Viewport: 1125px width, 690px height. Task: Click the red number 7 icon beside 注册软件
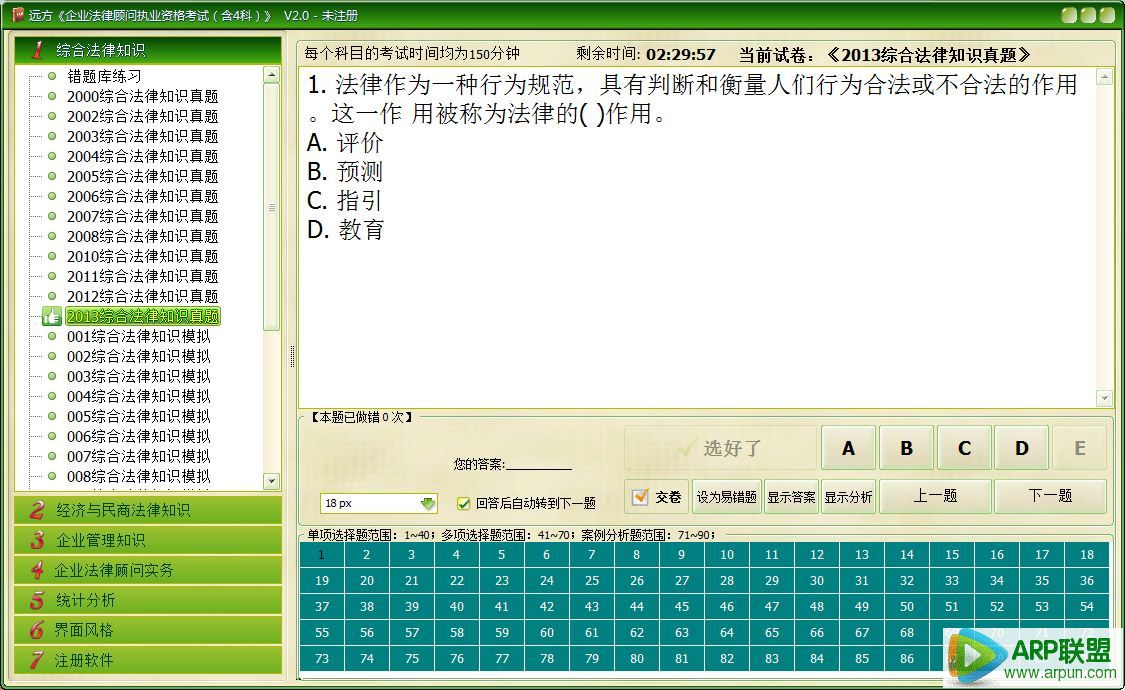point(37,660)
